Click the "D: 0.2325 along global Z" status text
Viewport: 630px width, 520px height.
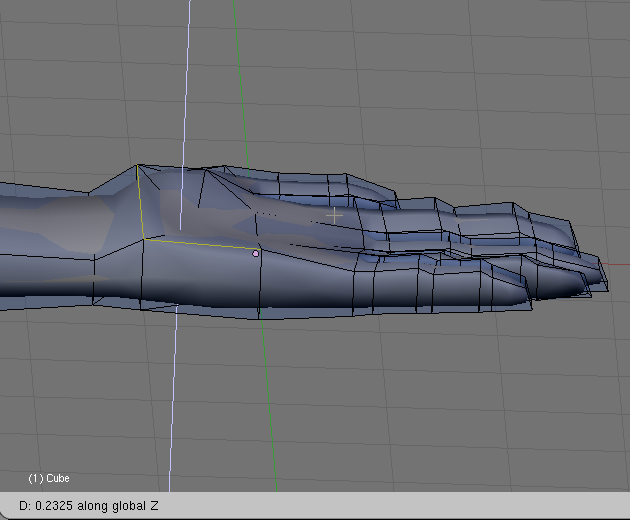[x=89, y=506]
